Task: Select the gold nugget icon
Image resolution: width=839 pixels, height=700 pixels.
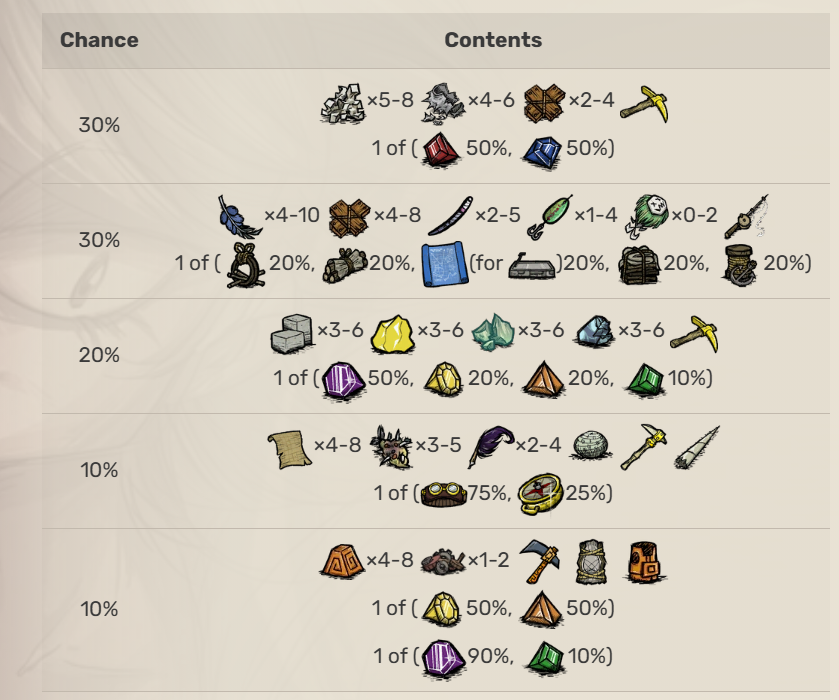Action: pos(392,331)
